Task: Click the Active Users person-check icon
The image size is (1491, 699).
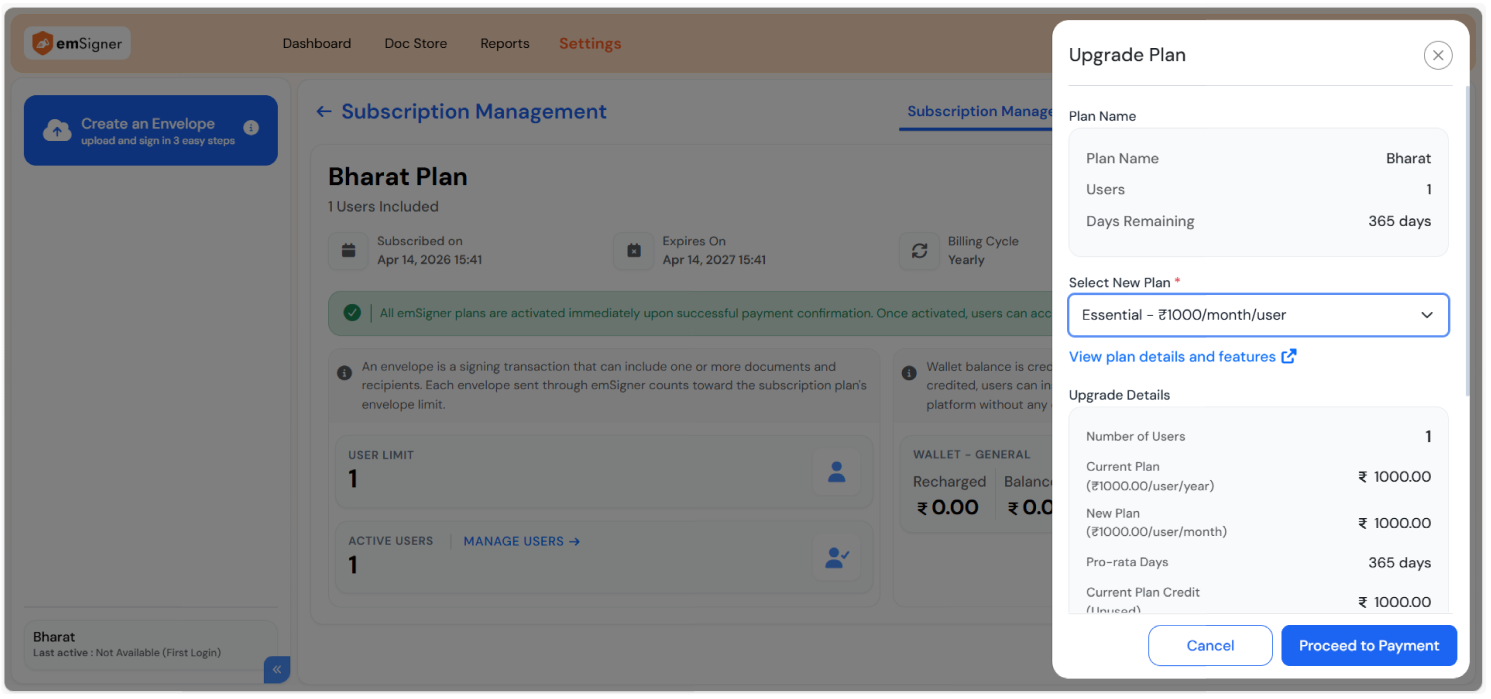Action: coord(836,558)
